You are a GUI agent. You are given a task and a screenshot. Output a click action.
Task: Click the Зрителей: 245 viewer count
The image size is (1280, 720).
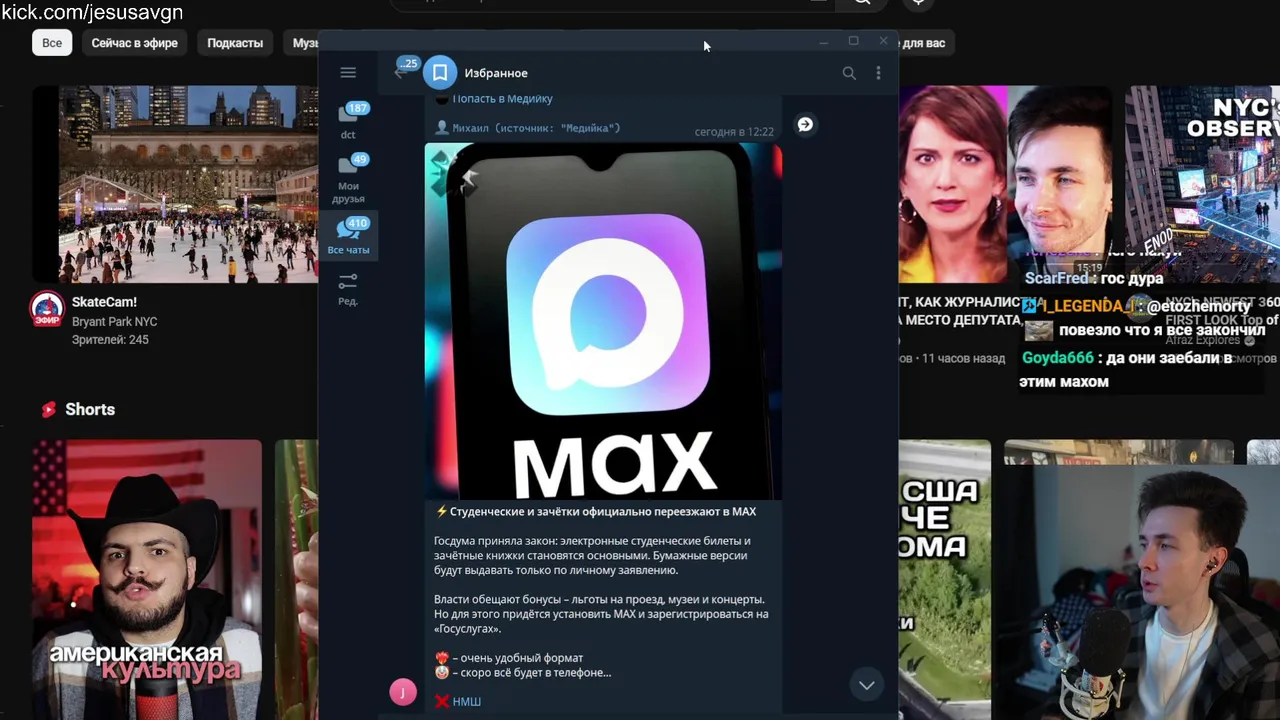tap(110, 340)
